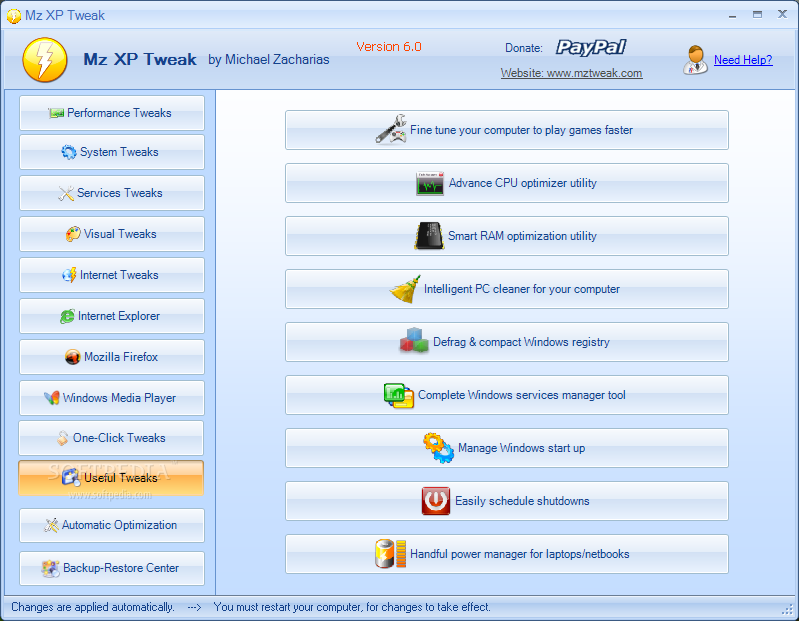Open Mozilla Firefox tweaks

(x=112, y=357)
